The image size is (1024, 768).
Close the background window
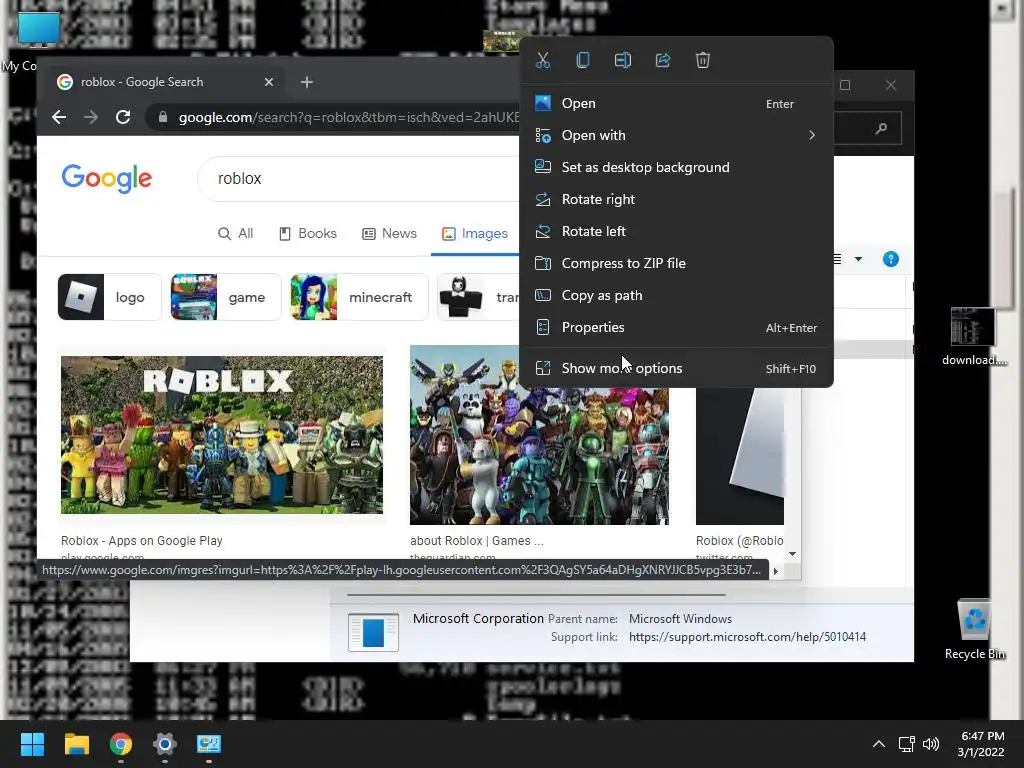coord(891,86)
